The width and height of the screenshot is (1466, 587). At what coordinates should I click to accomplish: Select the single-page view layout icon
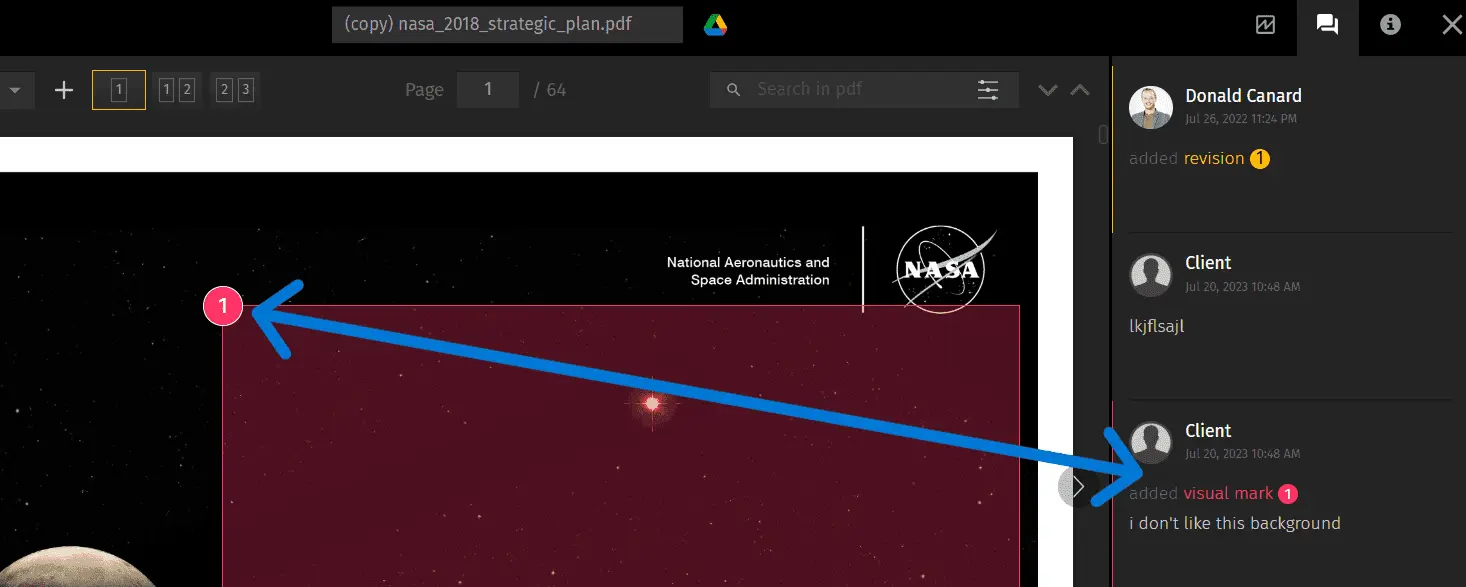[x=118, y=89]
